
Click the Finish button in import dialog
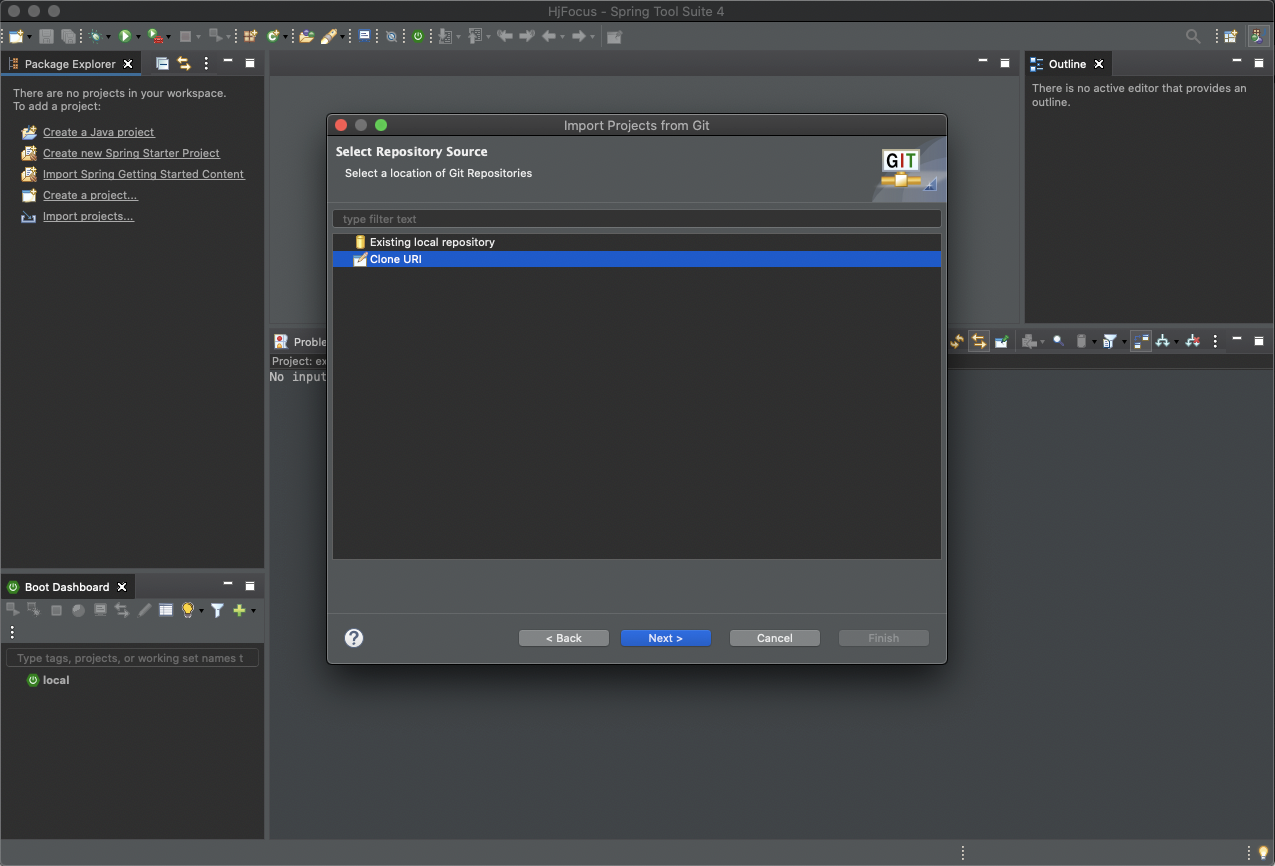tap(884, 638)
